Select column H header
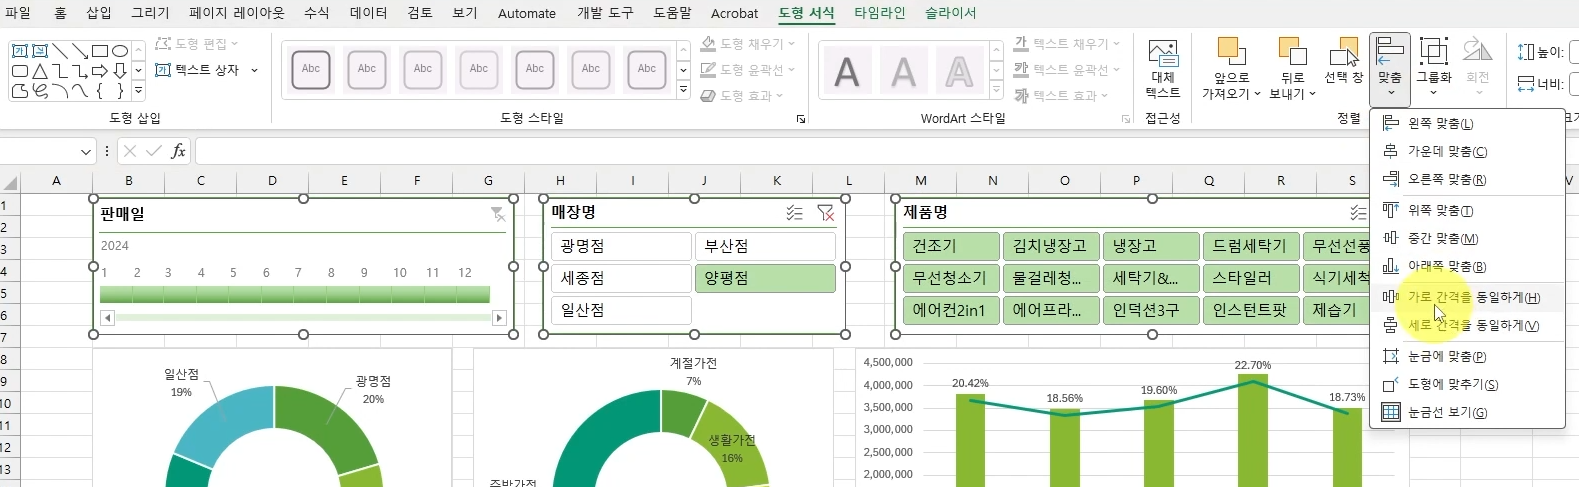Screen dimensions: 1579x487 [560, 181]
